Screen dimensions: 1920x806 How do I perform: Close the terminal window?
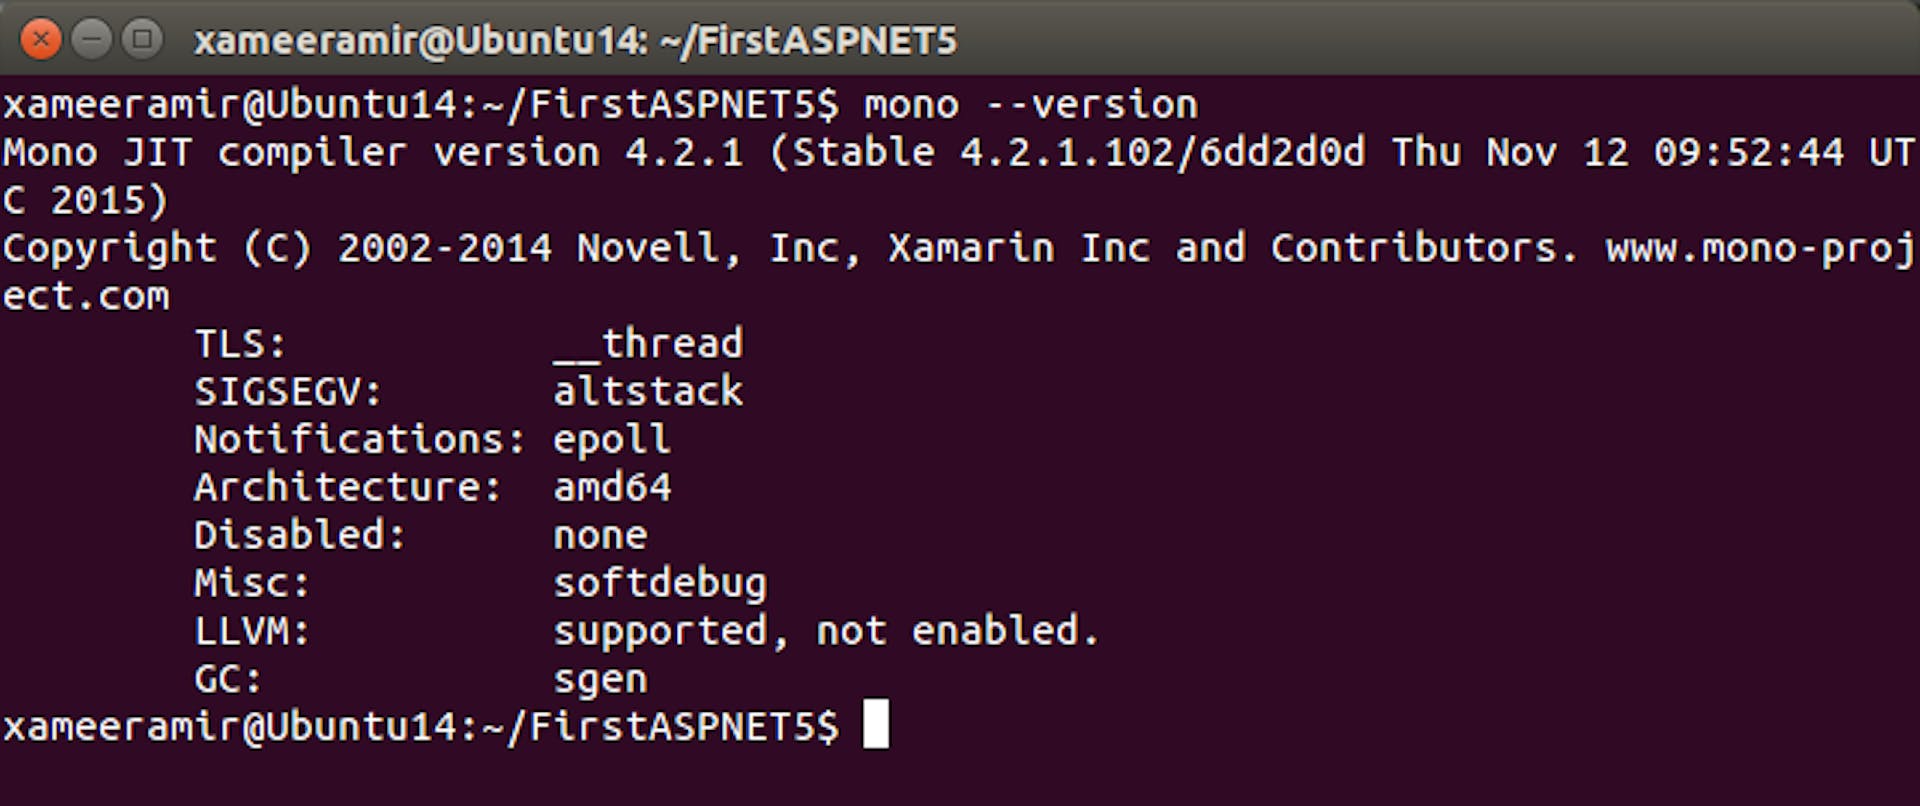(41, 40)
